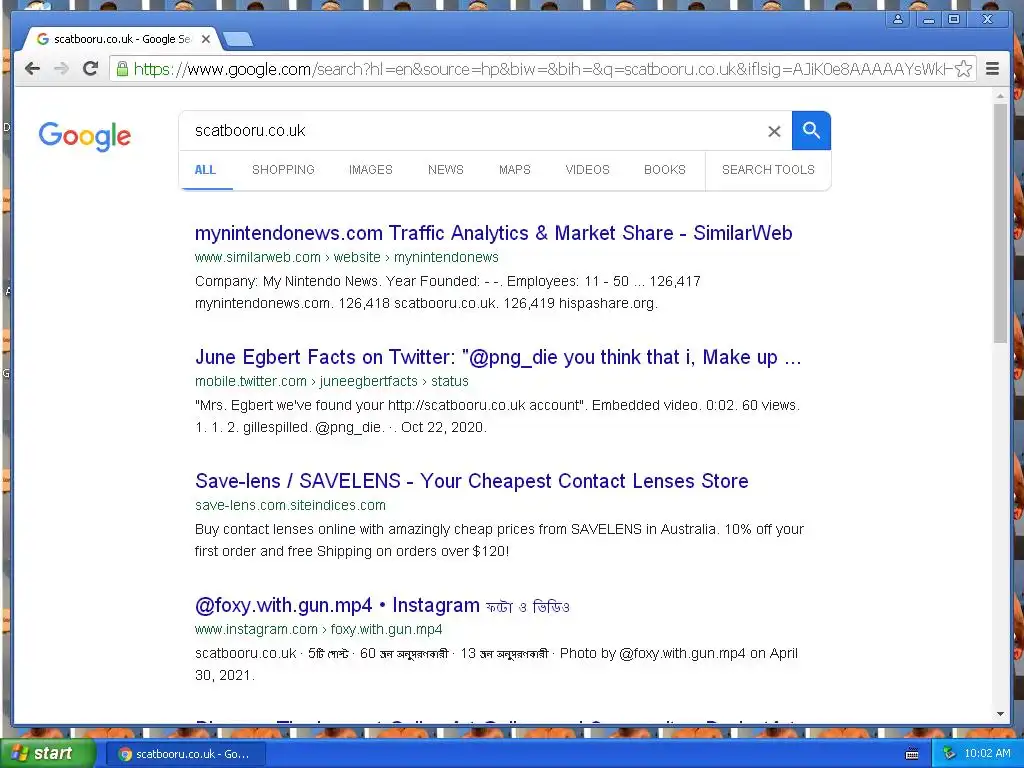This screenshot has width=1024, height=768.
Task: Click the save-lens.com.siteindices.com URL text
Action: 290,505
